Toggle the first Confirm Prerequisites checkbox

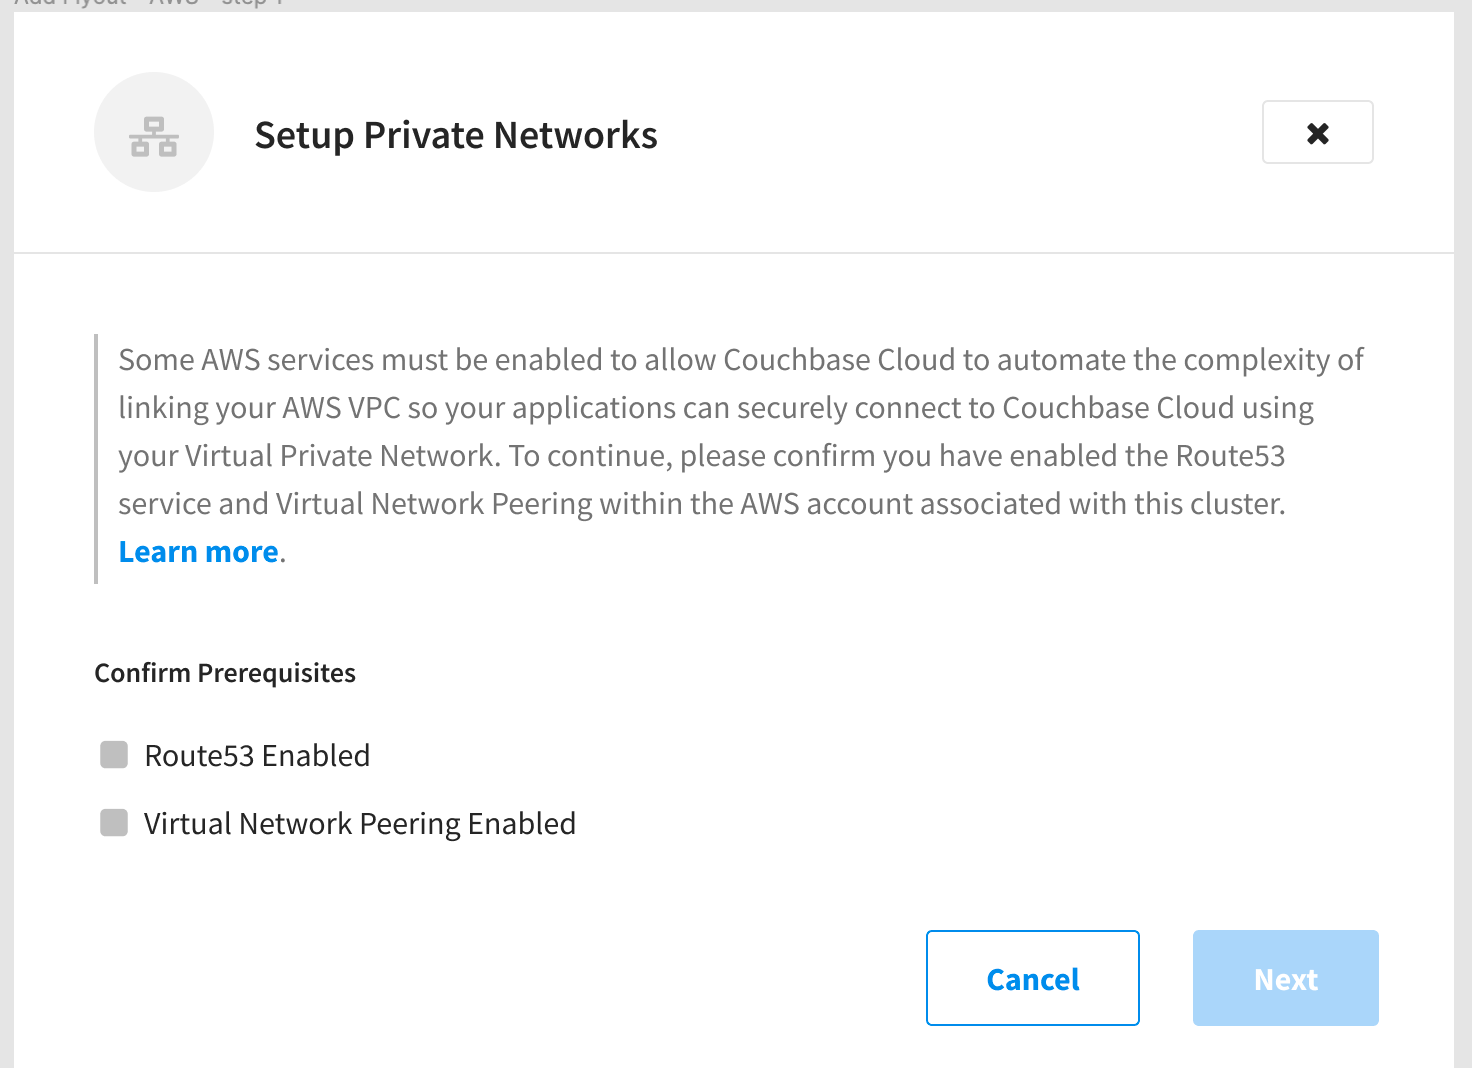tap(112, 755)
